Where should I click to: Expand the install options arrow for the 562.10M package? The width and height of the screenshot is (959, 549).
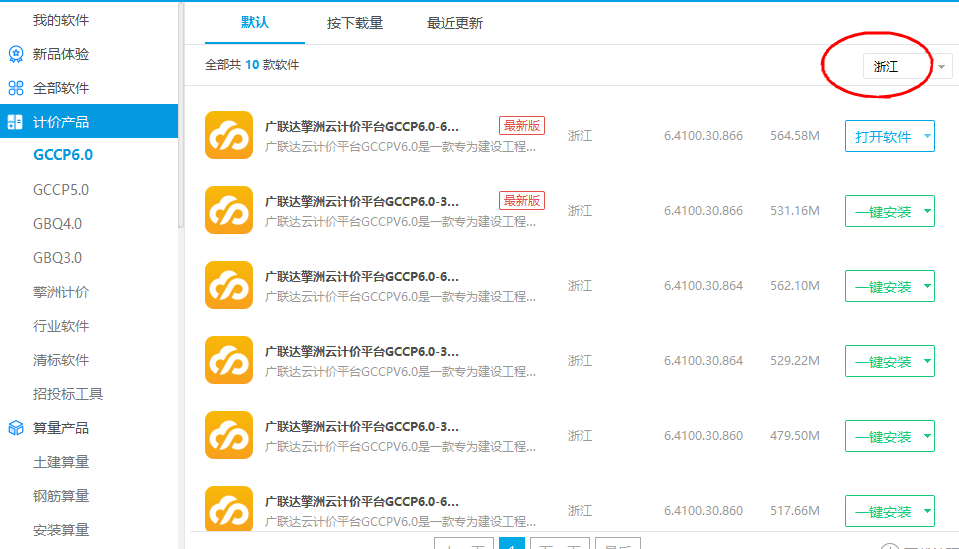click(927, 286)
